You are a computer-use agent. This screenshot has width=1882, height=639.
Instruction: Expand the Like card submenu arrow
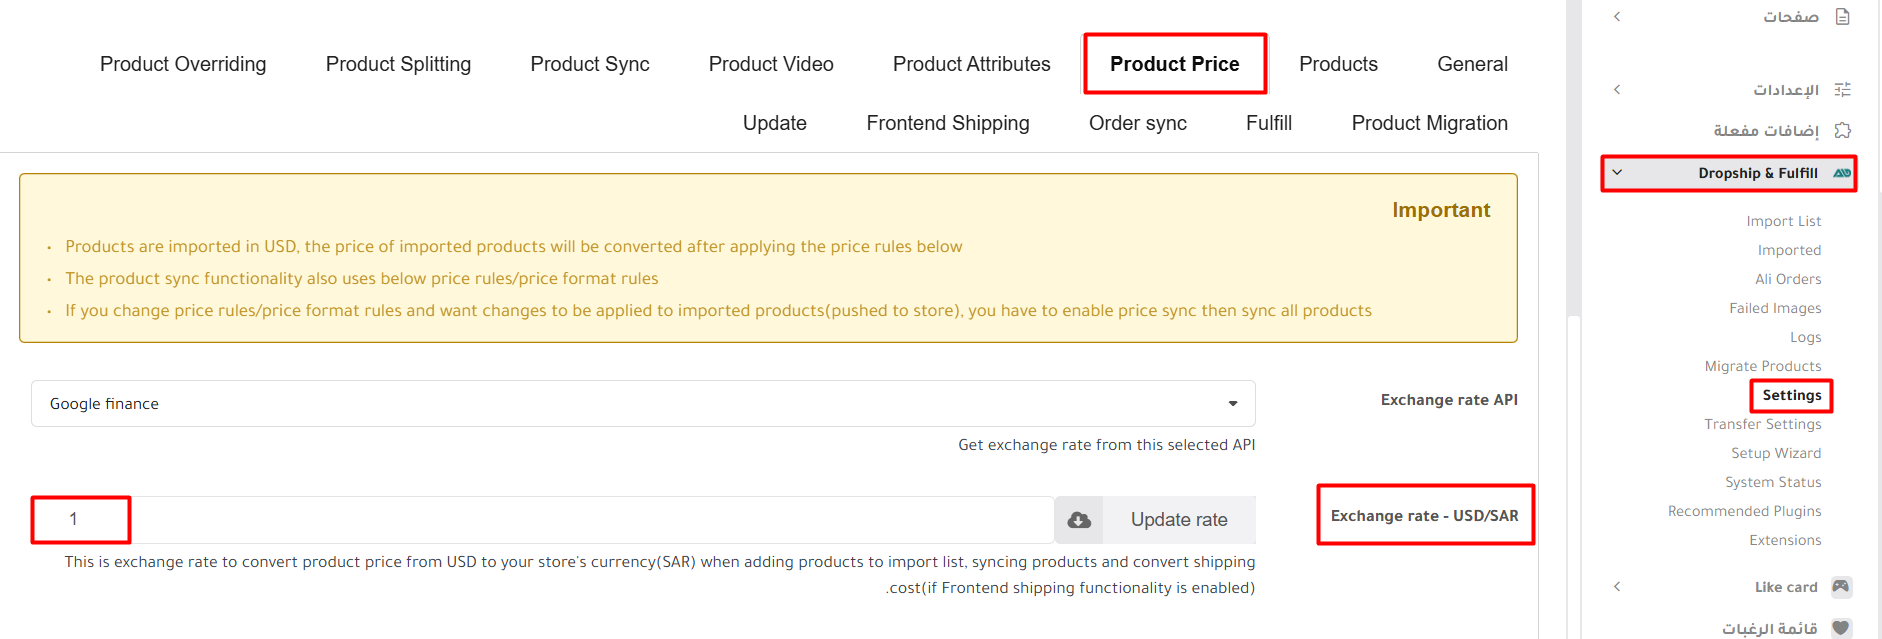point(1617,587)
